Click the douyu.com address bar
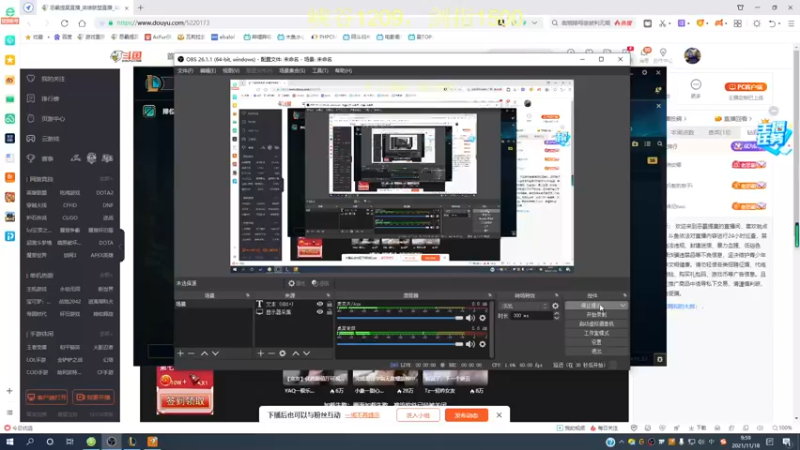The width and height of the screenshot is (800, 450). [x=296, y=23]
